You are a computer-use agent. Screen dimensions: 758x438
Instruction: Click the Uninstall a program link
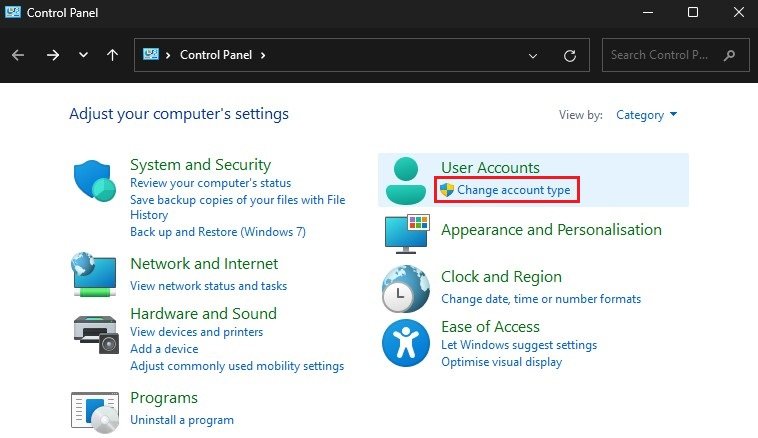[182, 420]
